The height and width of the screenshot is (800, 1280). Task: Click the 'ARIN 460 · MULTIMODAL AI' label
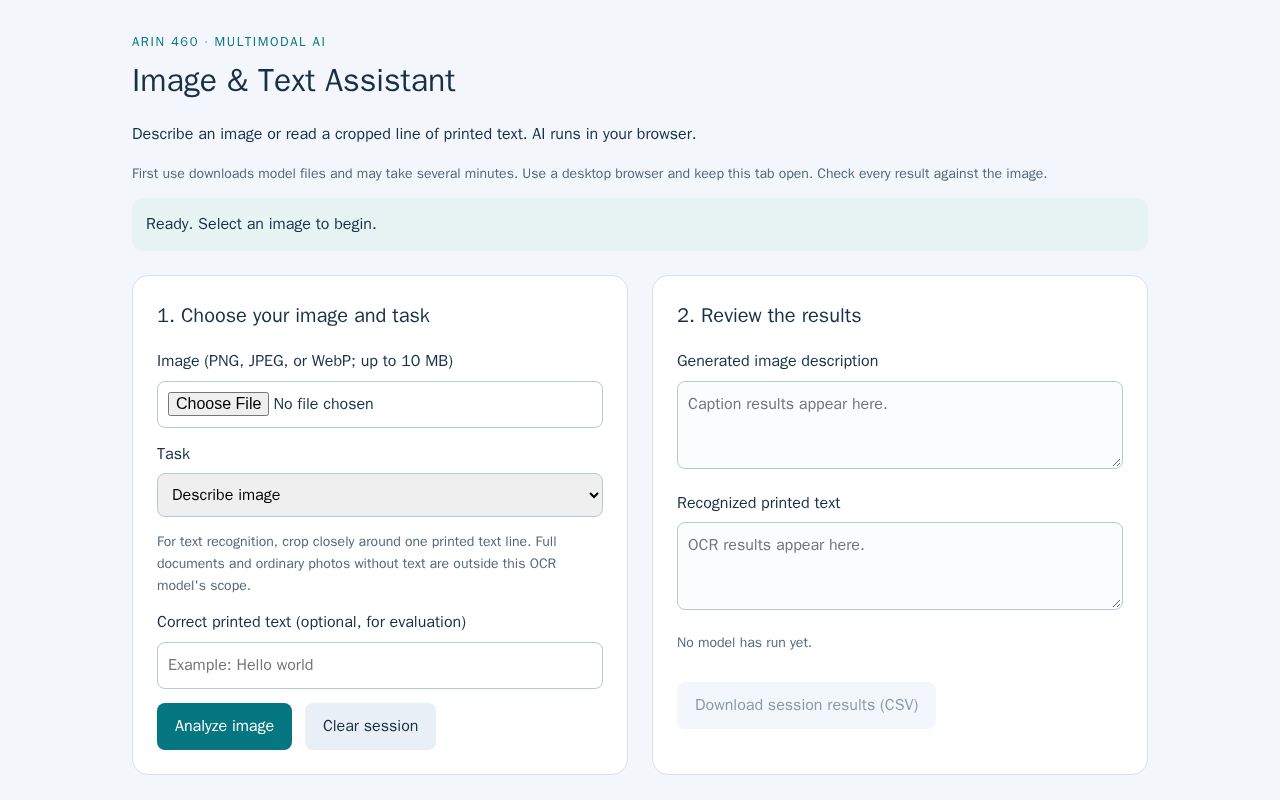pos(229,42)
